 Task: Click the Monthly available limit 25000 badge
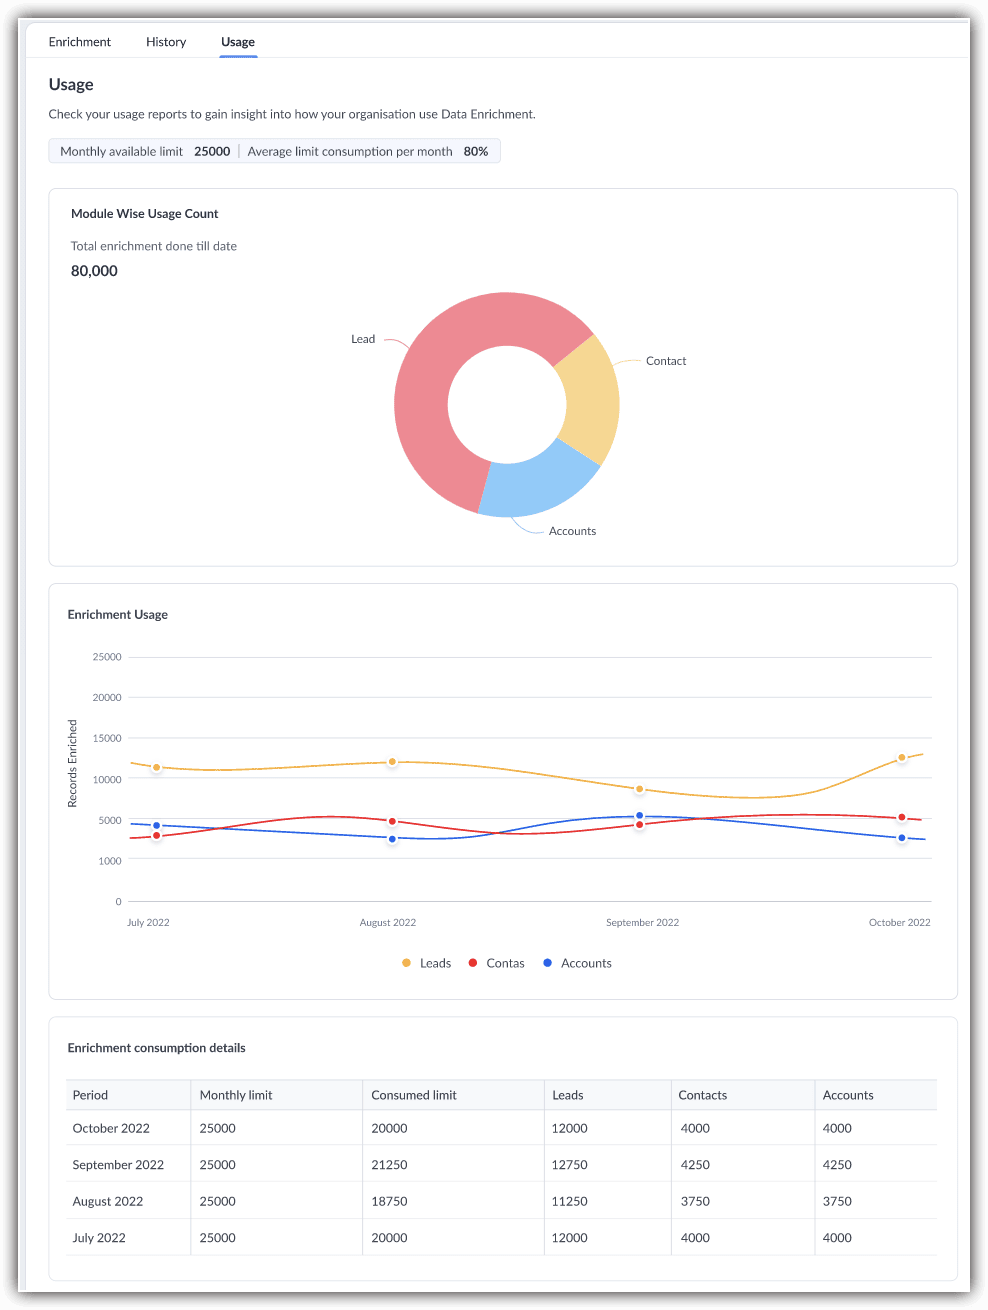pos(145,151)
